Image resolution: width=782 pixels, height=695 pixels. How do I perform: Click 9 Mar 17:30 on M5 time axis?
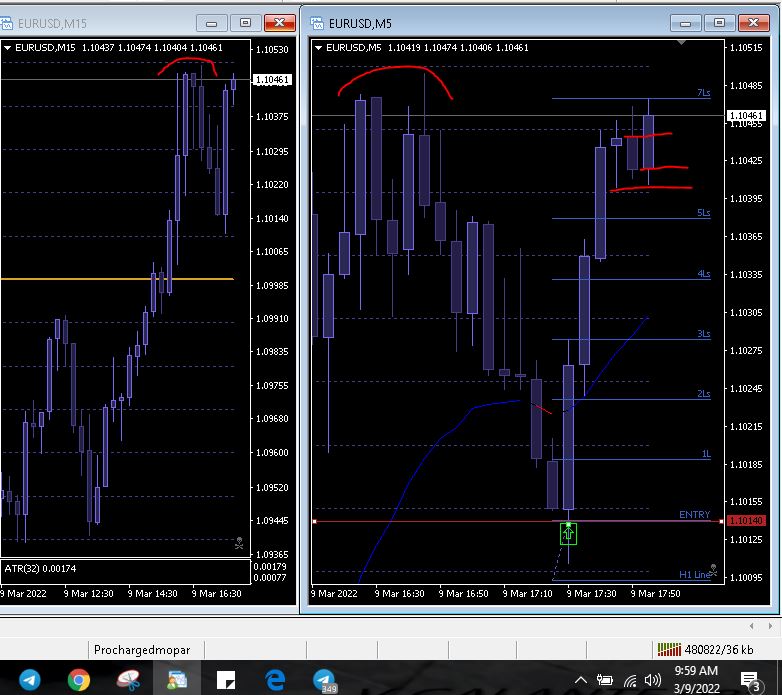pos(591,594)
